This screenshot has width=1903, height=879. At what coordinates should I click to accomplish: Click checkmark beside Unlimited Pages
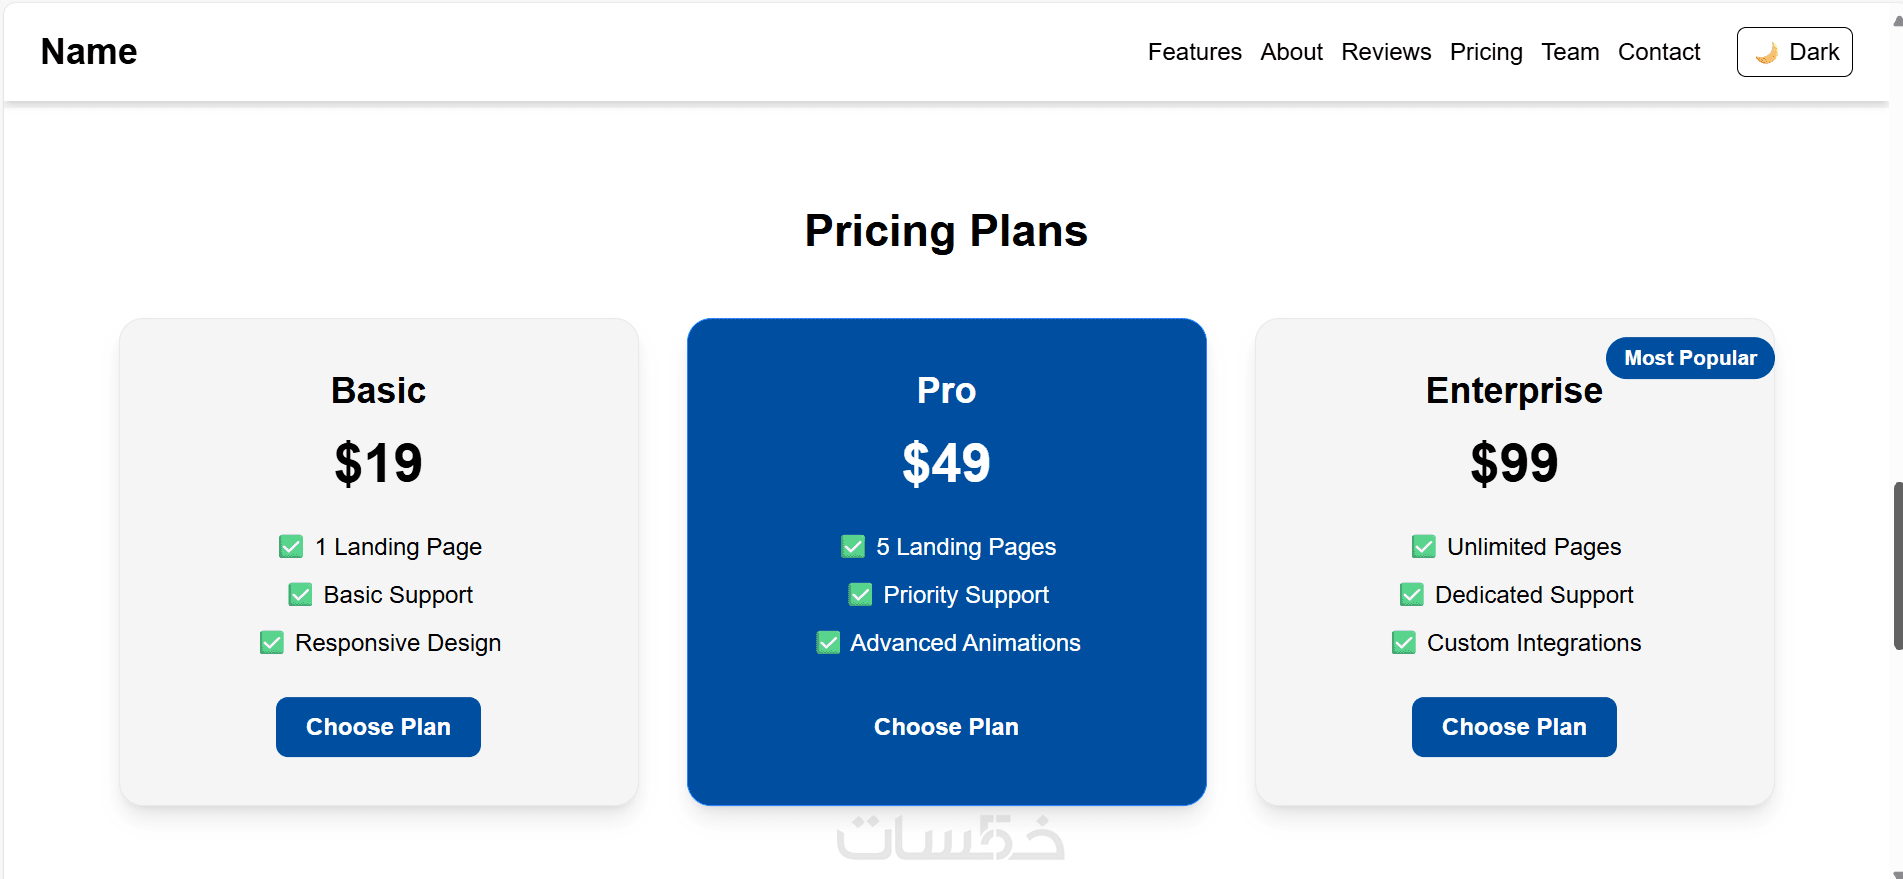1424,547
